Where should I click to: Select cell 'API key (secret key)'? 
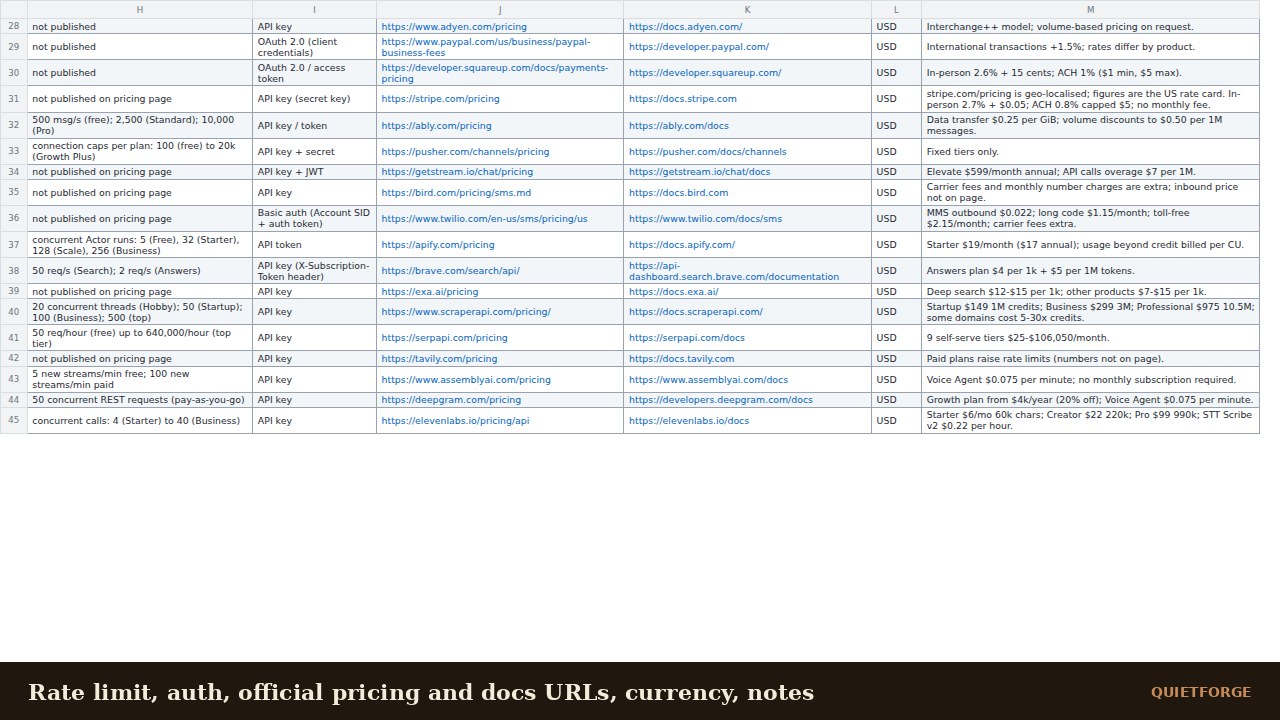tap(314, 99)
